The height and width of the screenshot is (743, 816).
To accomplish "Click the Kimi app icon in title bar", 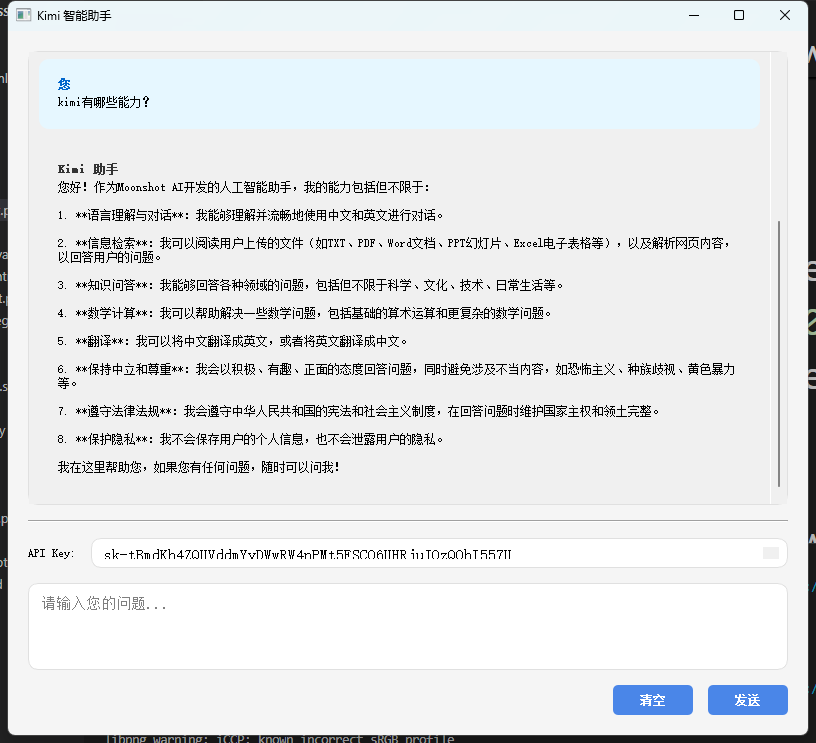I will point(23,15).
